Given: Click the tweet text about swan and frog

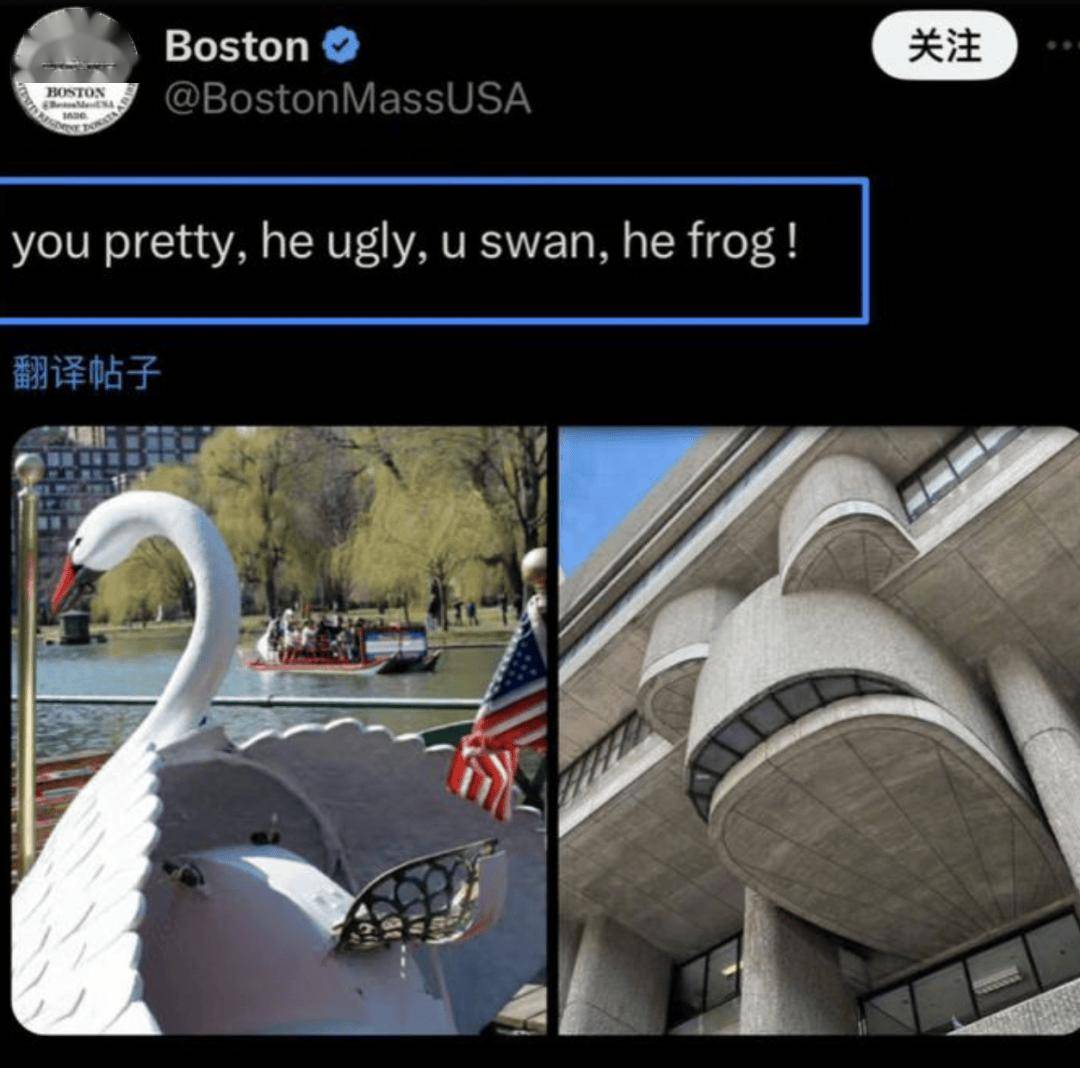Looking at the screenshot, I should [x=405, y=243].
